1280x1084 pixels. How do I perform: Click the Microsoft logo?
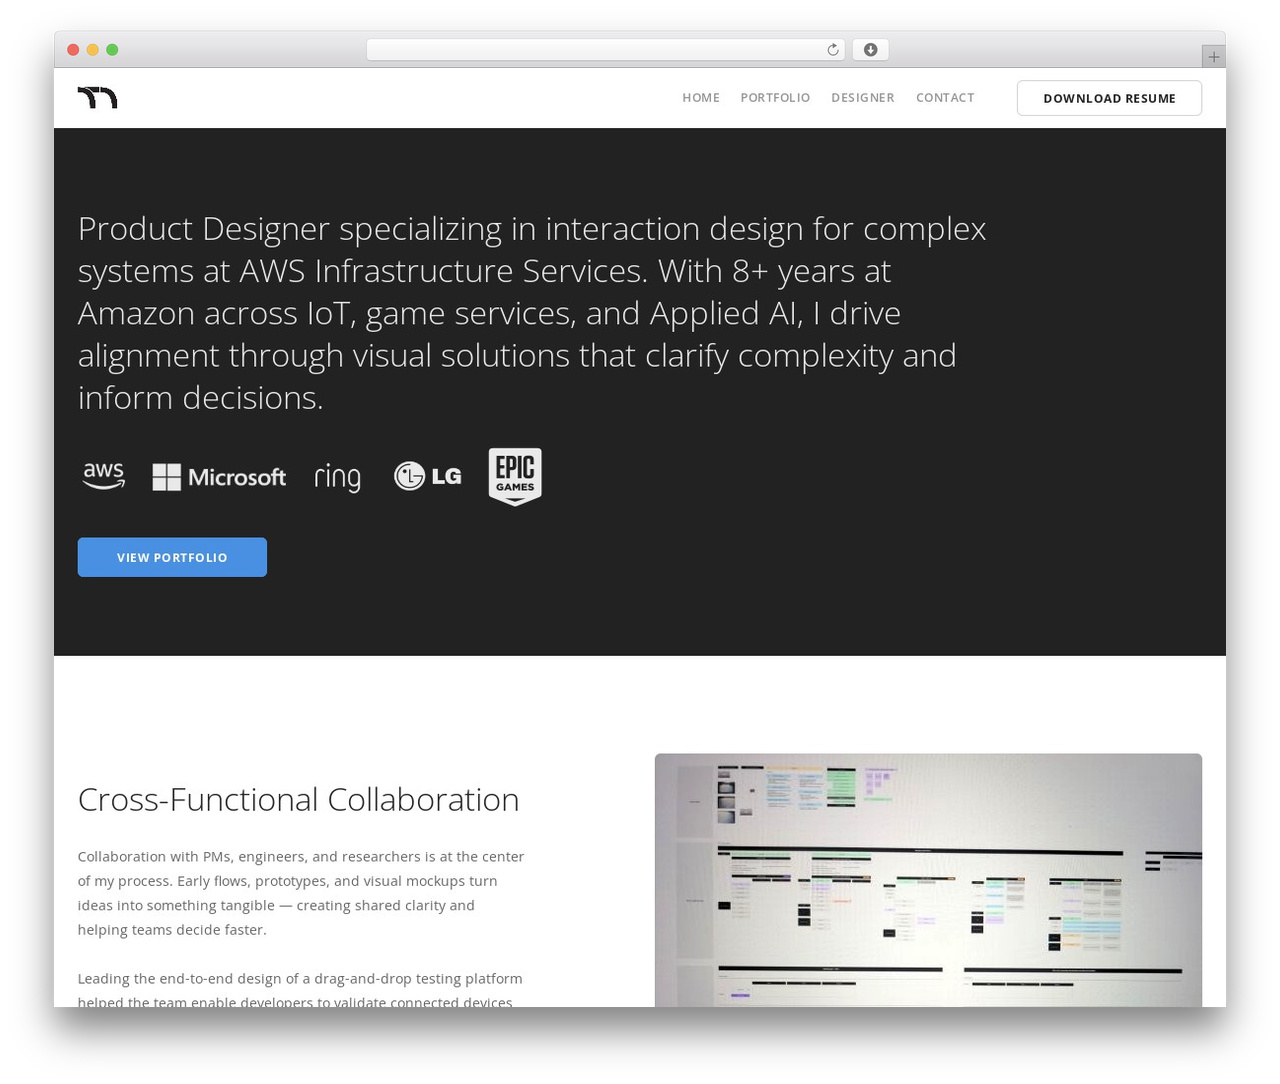[x=219, y=477]
